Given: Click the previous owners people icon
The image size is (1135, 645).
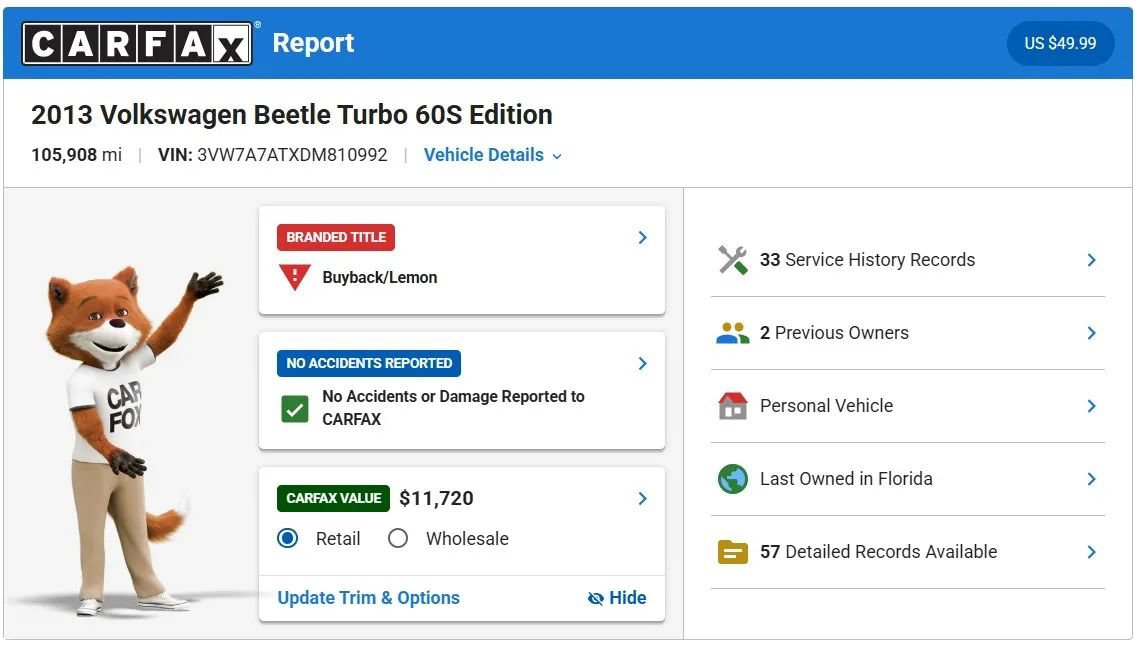Looking at the screenshot, I should coord(733,333).
